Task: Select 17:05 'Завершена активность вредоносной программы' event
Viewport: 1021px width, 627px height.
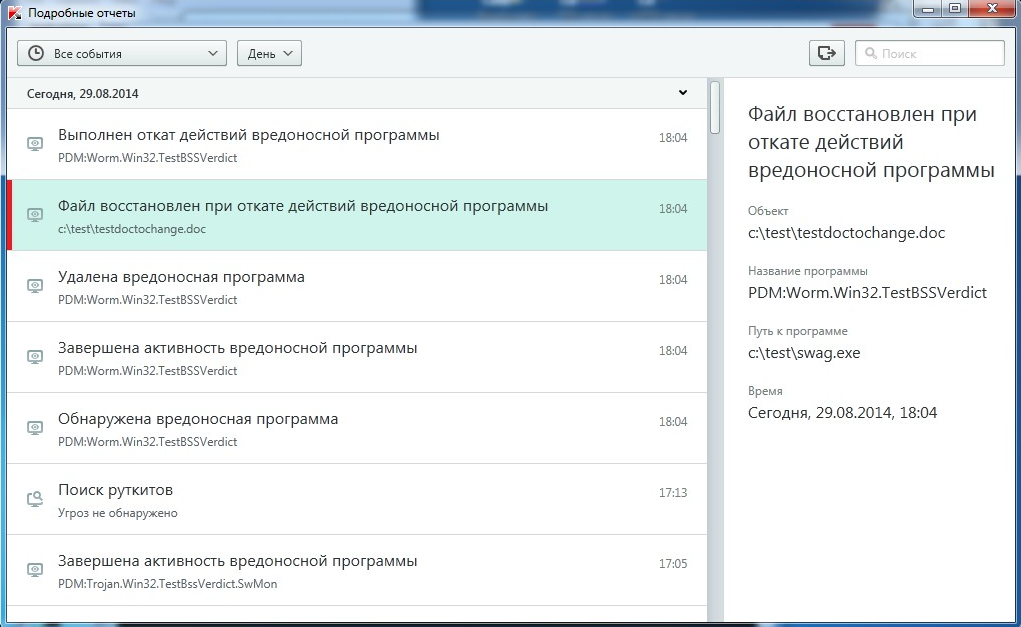Action: click(x=357, y=570)
